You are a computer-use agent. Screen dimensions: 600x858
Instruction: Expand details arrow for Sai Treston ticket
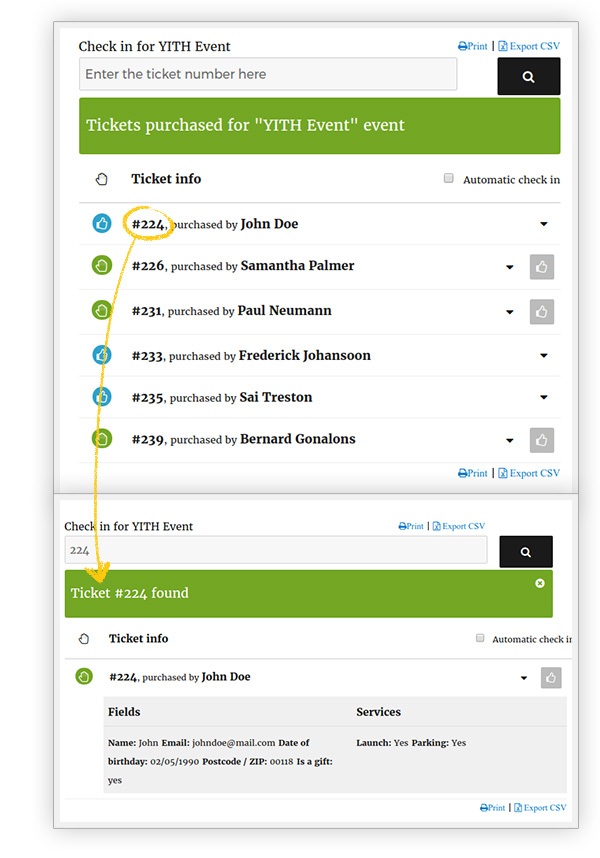pyautogui.click(x=544, y=398)
